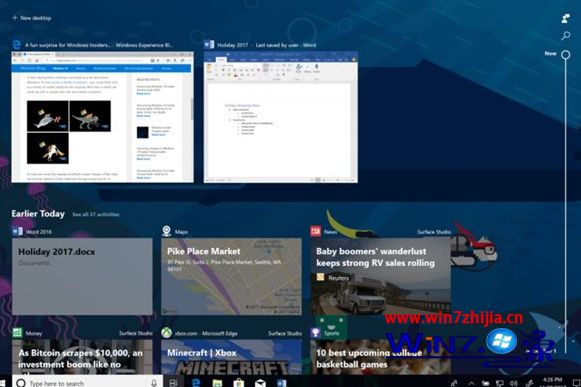The width and height of the screenshot is (581, 387).
Task: Open the Holiday 2017 Word window thumbnail
Action: (281, 117)
